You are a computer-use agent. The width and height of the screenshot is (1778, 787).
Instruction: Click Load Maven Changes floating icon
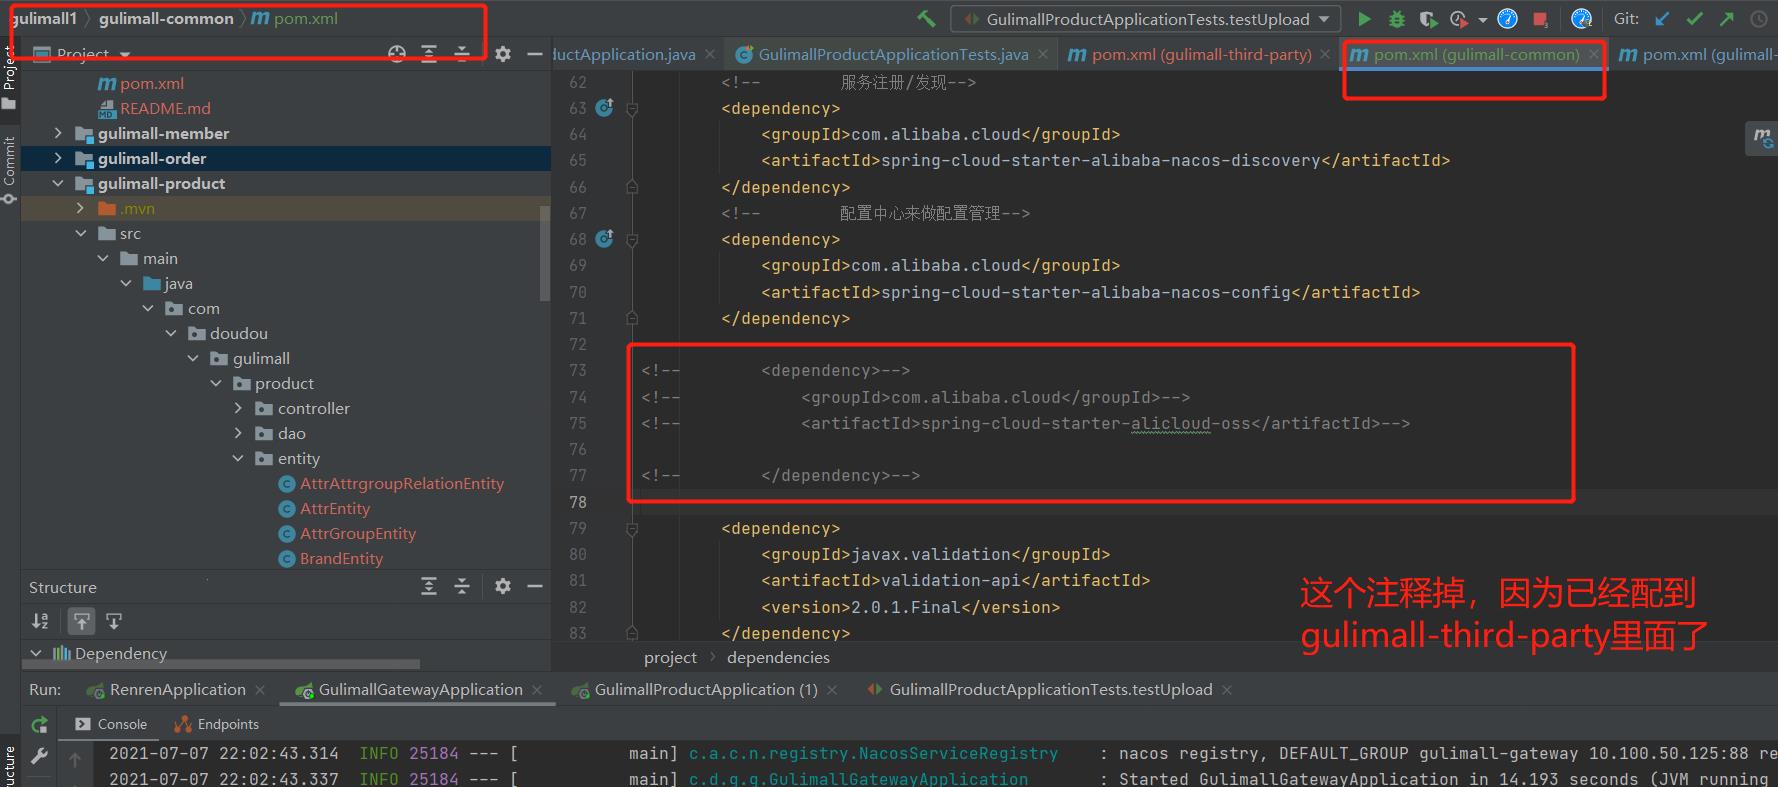point(1762,138)
